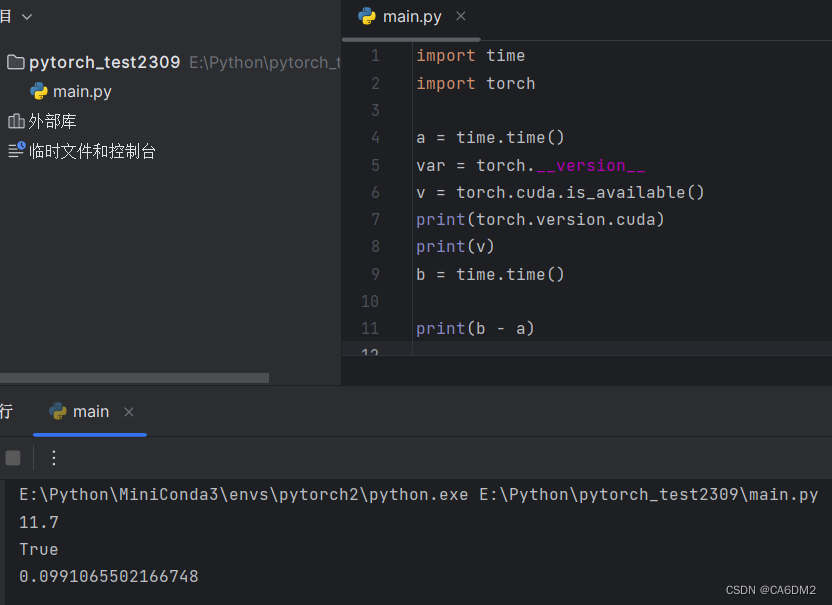The width and height of the screenshot is (832, 605).
Task: Open 临时文件和控制台 scratches node
Action: [x=92, y=151]
